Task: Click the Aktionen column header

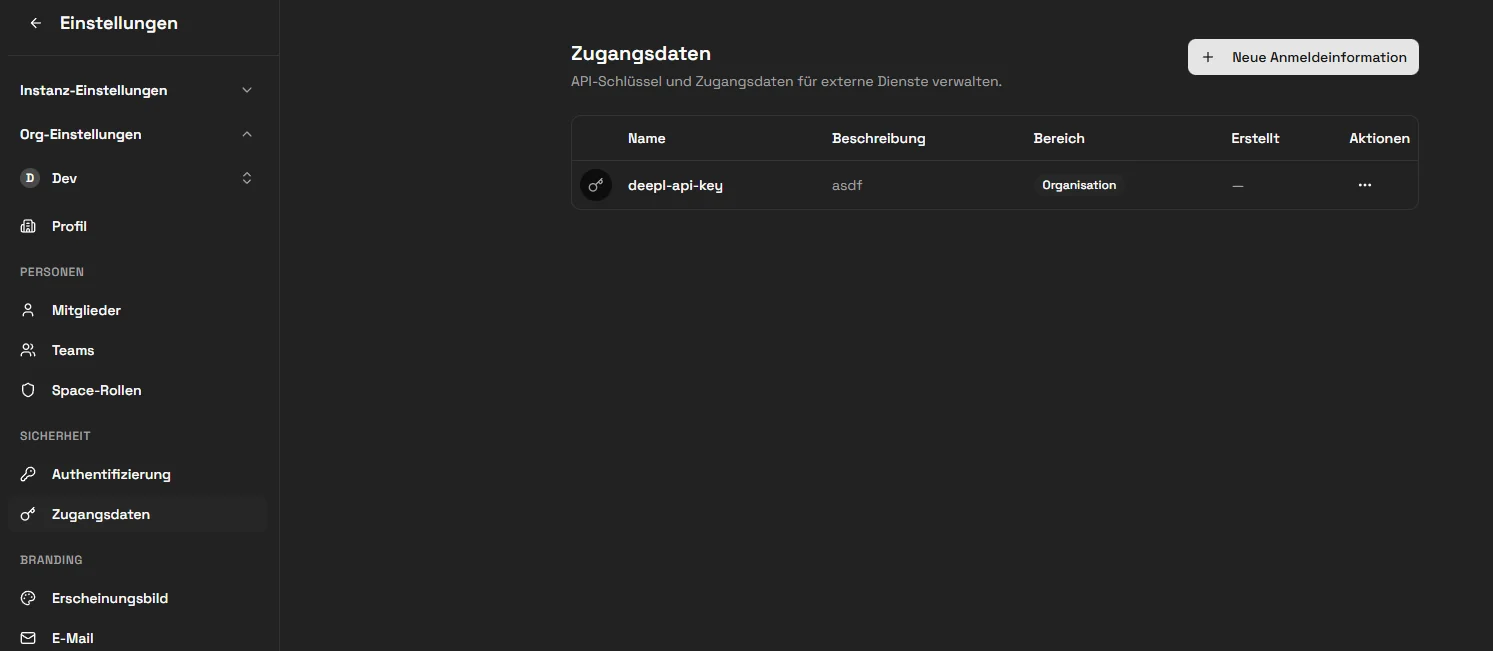Action: point(1379,138)
